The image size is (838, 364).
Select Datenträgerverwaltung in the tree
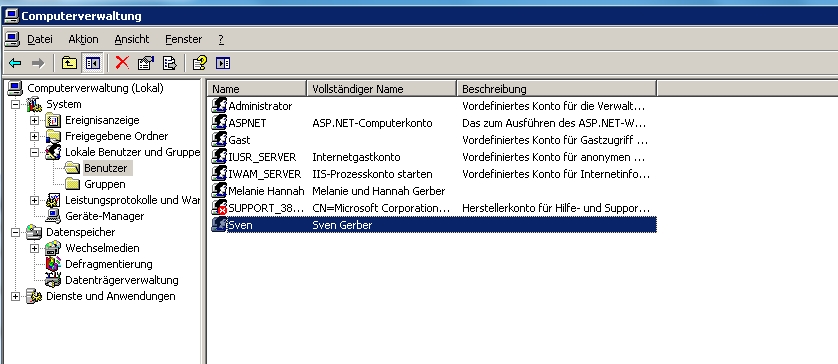(122, 280)
